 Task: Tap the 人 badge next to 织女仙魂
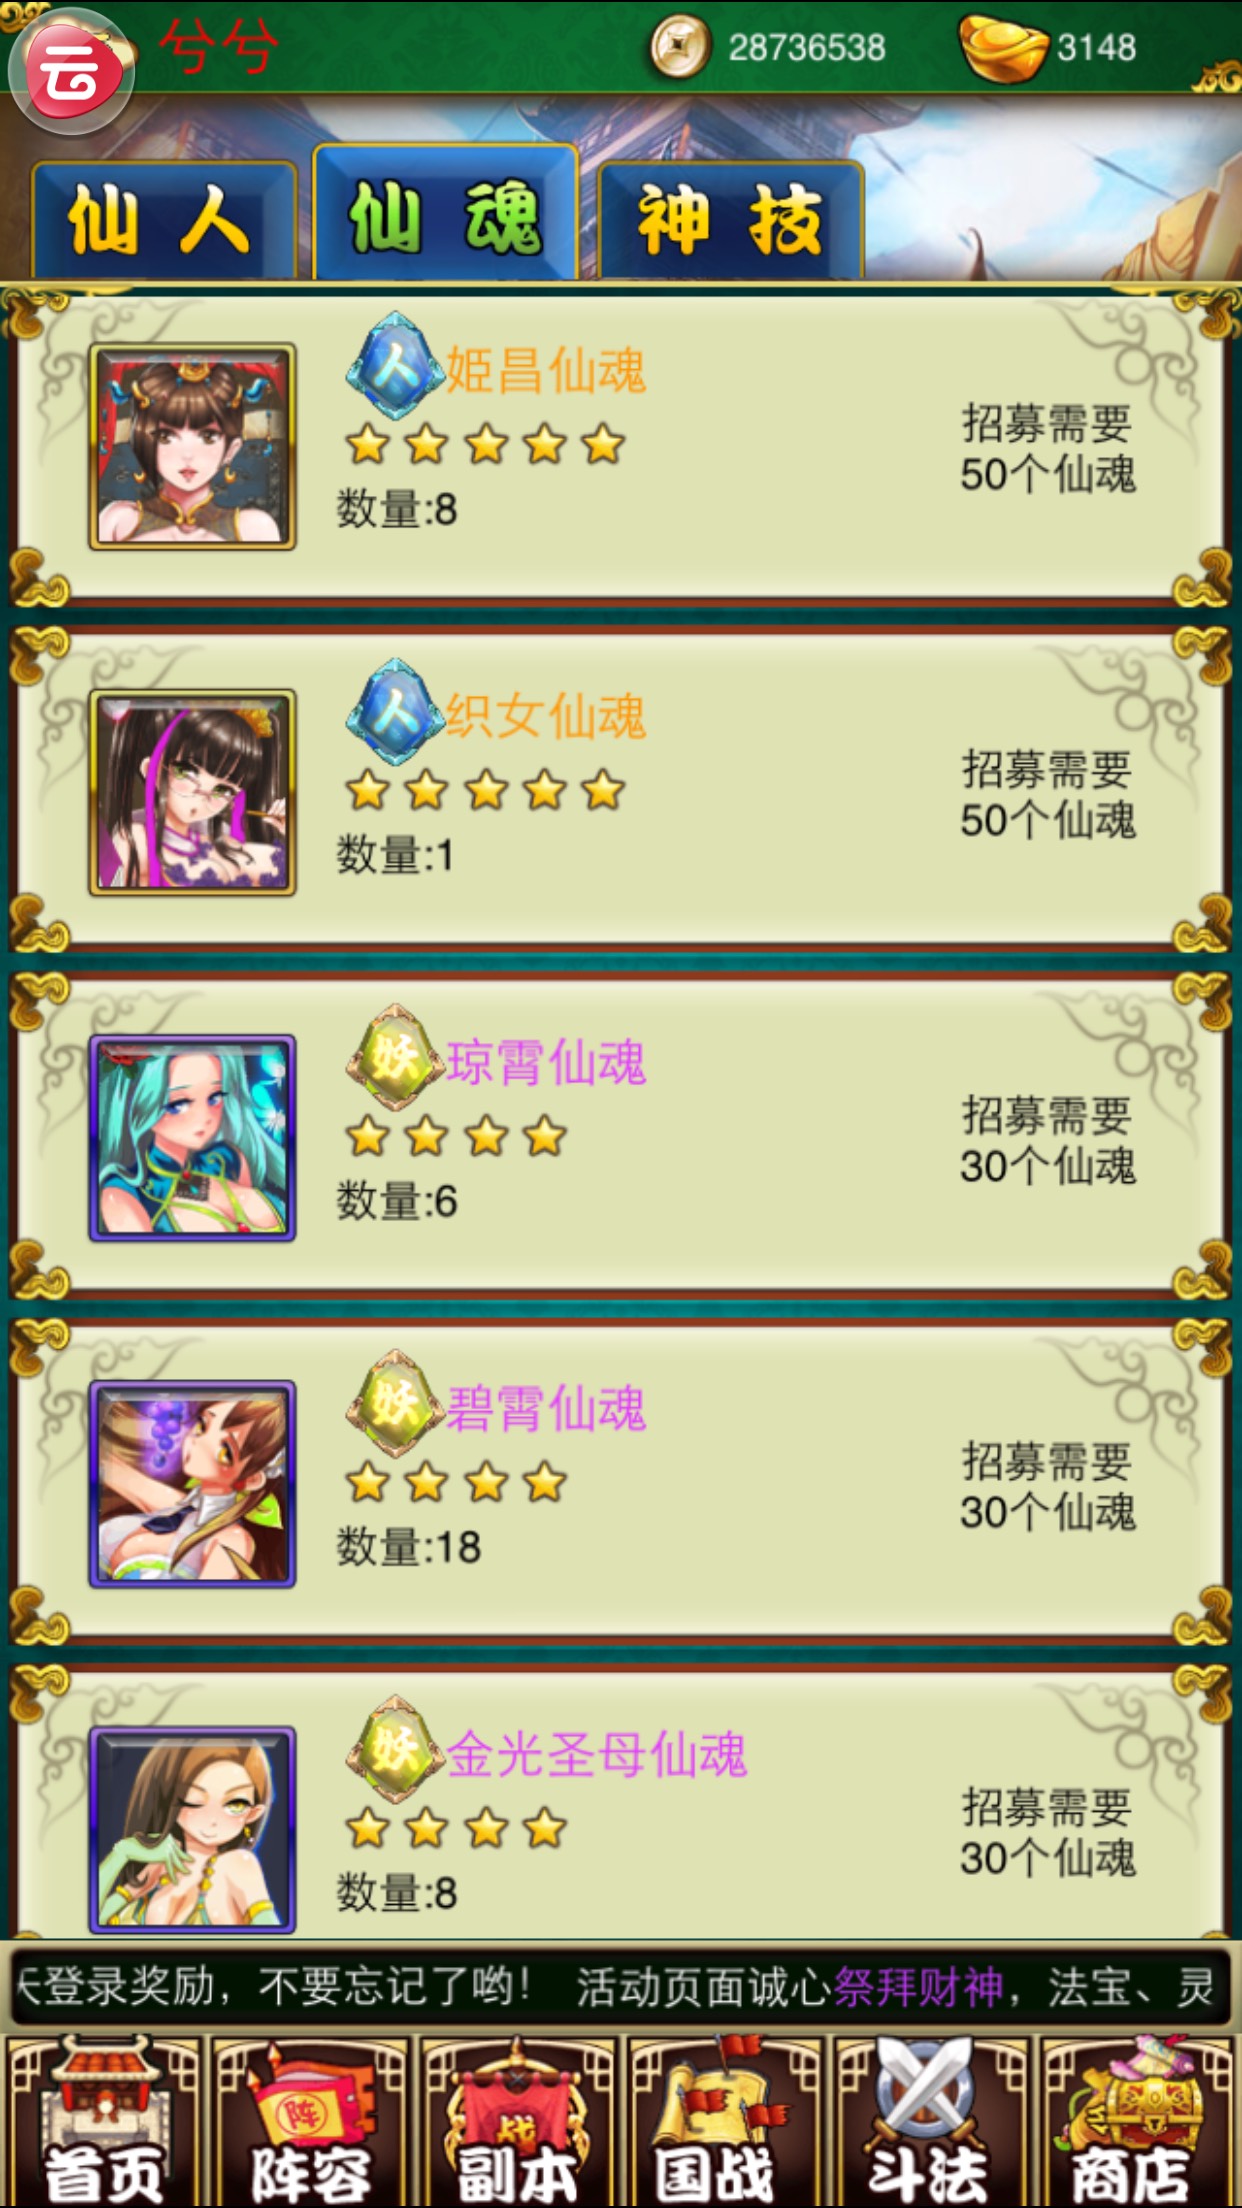[396, 712]
